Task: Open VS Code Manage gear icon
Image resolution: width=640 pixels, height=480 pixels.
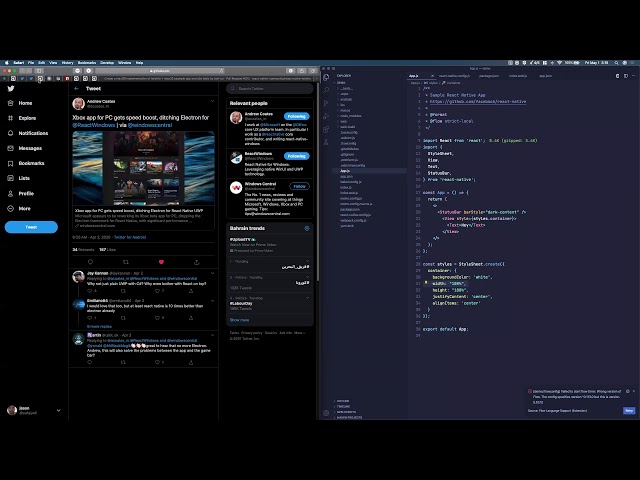Action: [326, 413]
